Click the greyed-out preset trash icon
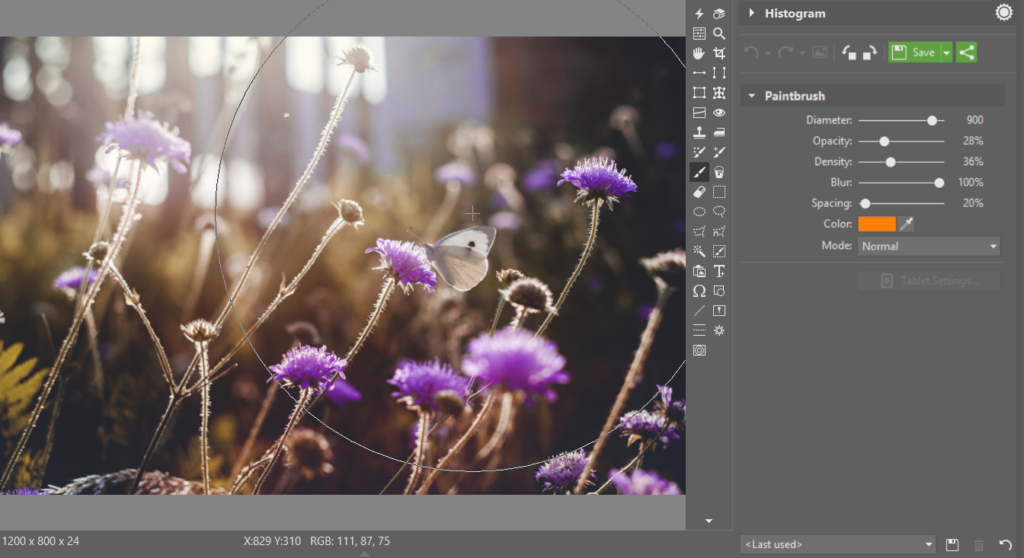 pyautogui.click(x=979, y=544)
